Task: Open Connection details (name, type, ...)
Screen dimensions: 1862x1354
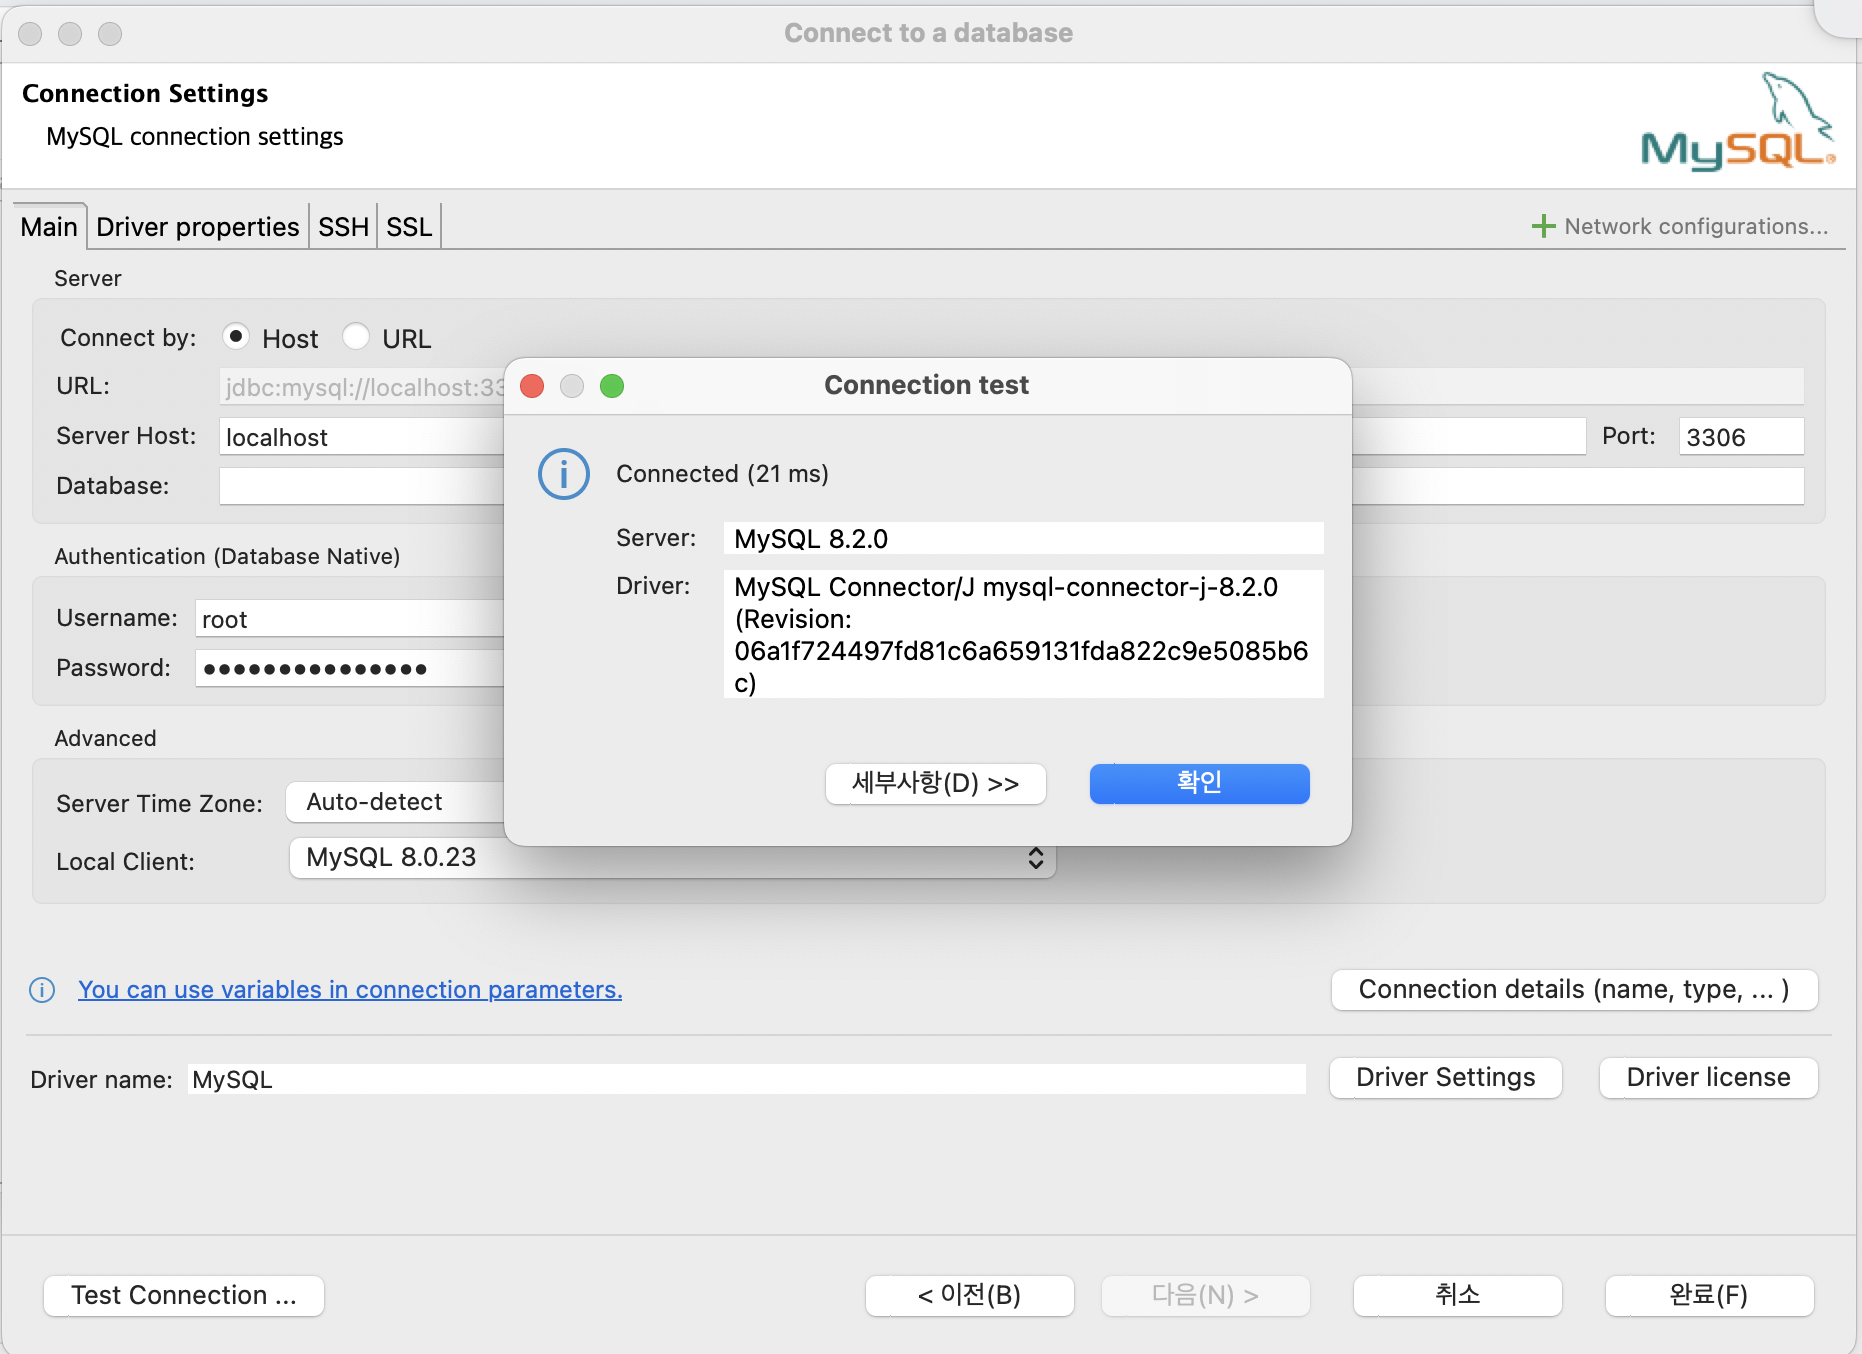Action: coord(1574,990)
